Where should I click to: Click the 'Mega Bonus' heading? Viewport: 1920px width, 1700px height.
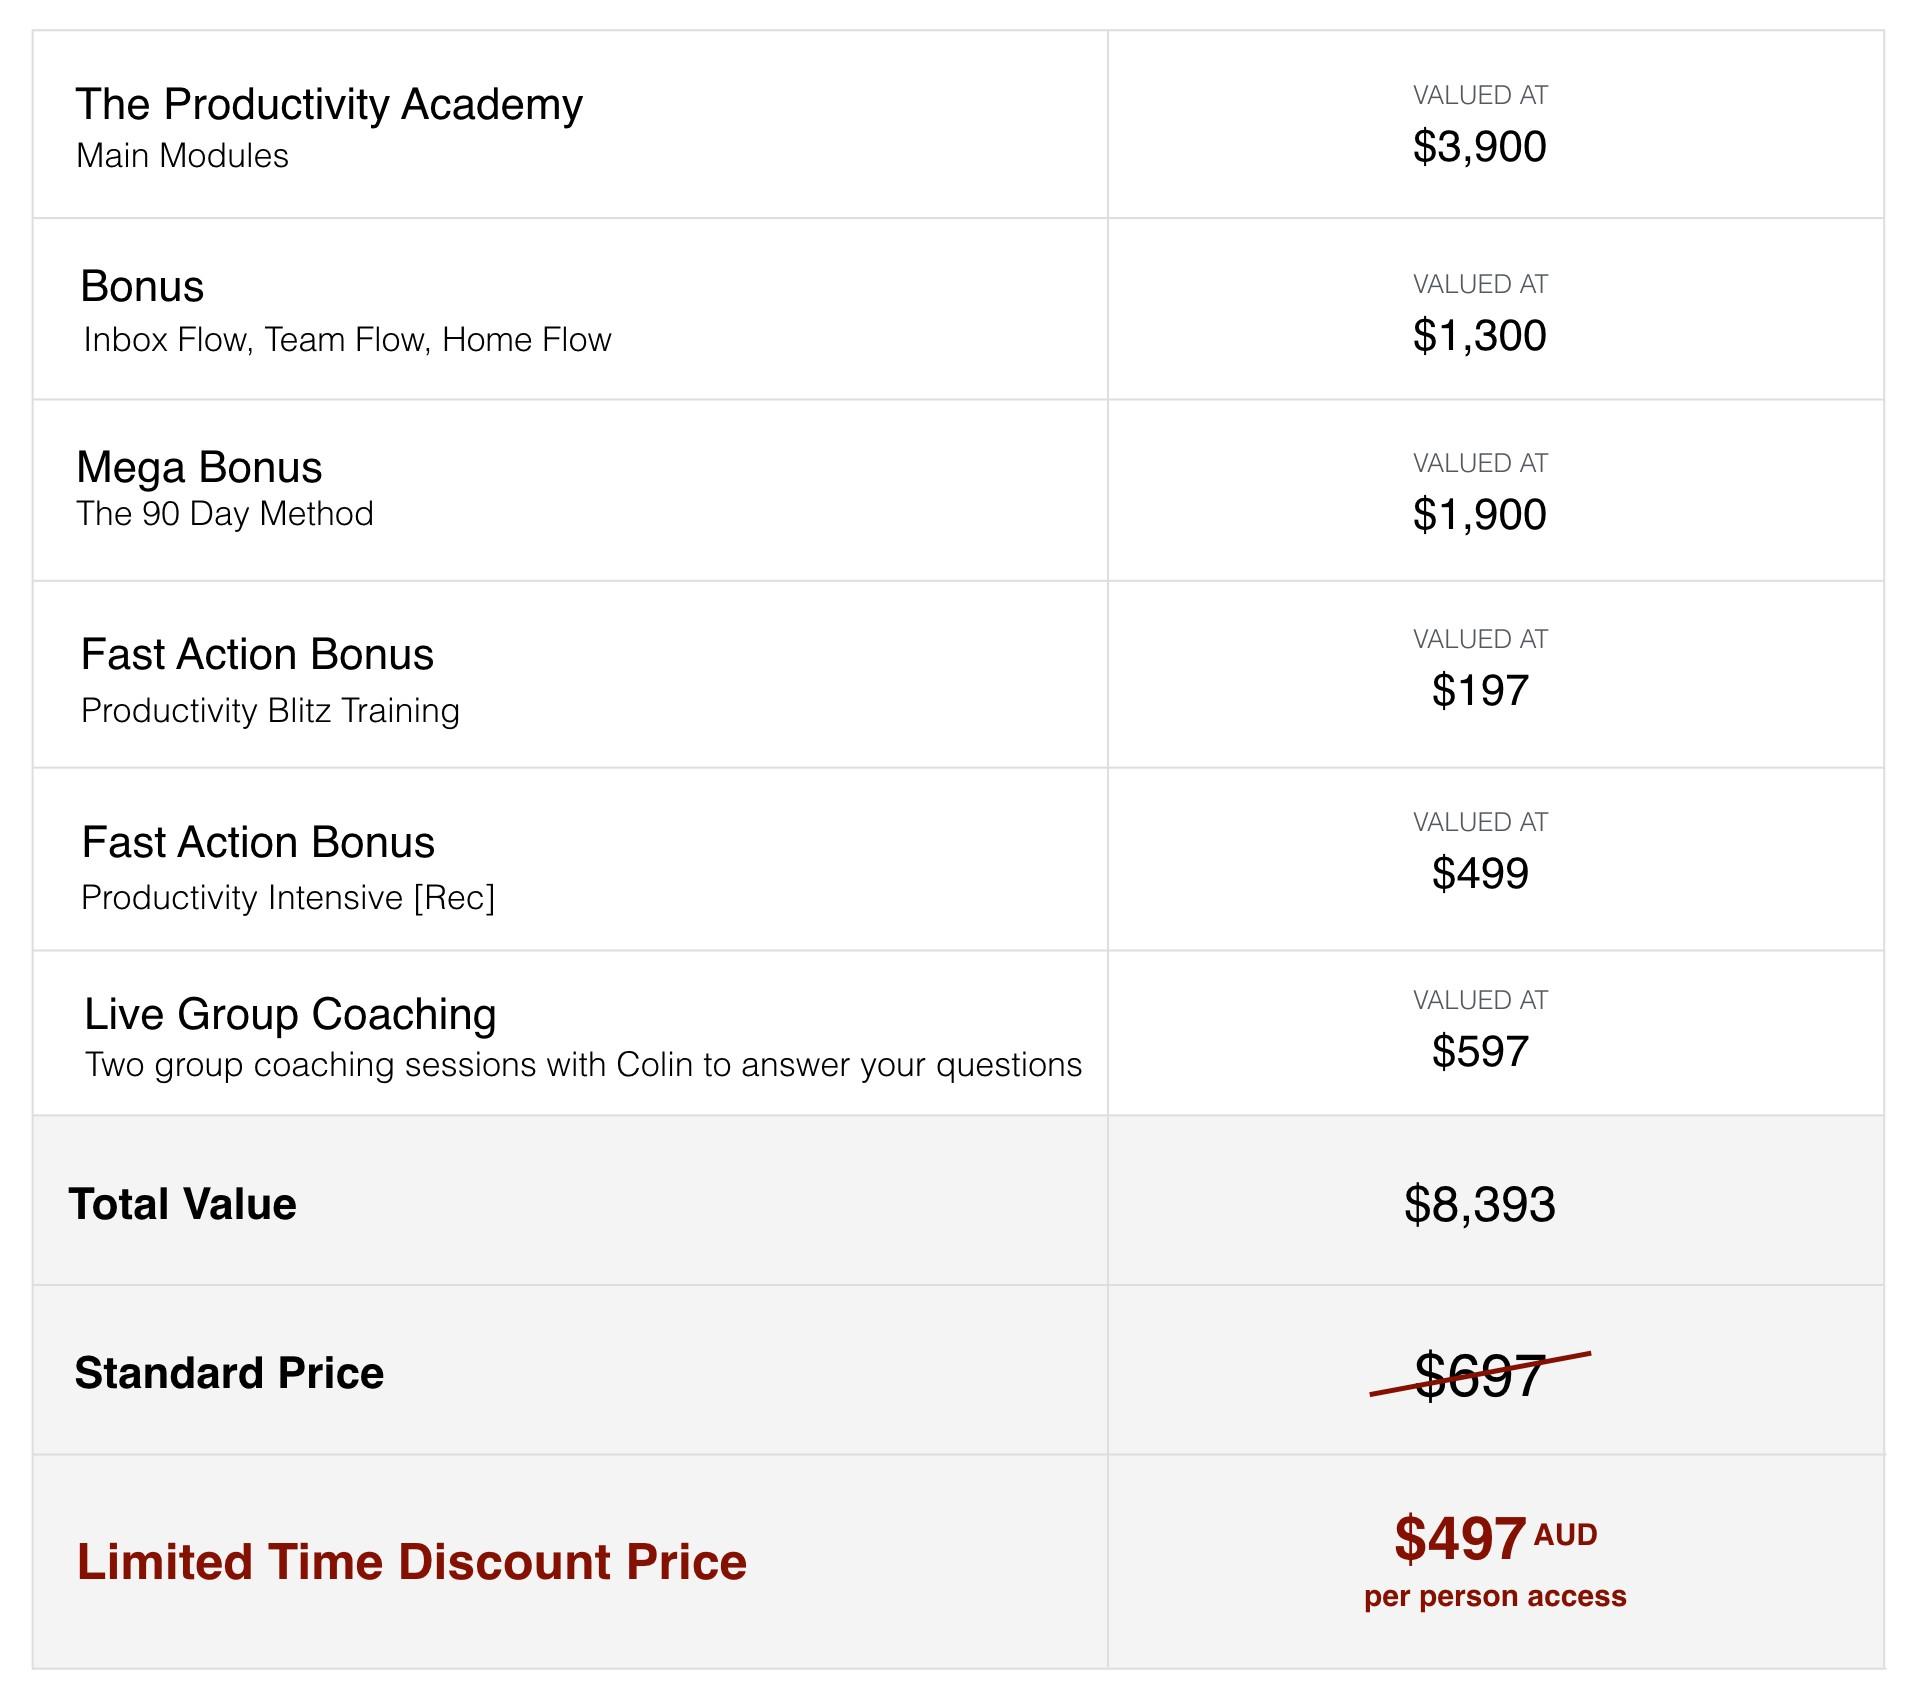(x=199, y=468)
